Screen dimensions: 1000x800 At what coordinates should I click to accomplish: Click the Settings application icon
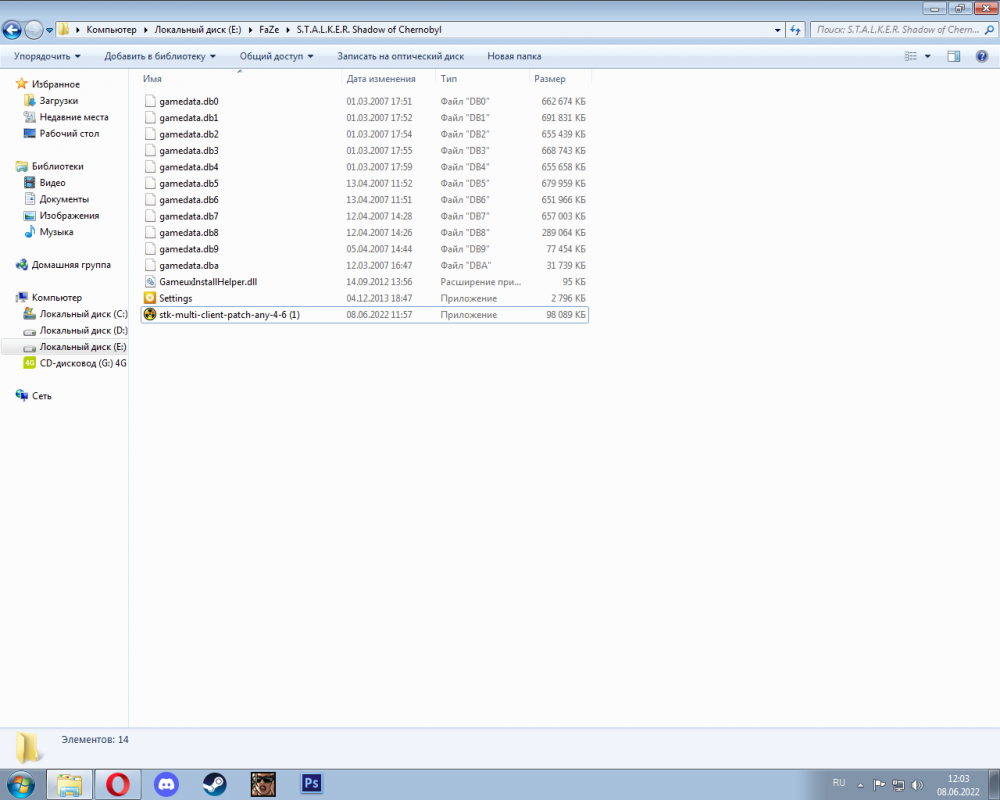(150, 298)
